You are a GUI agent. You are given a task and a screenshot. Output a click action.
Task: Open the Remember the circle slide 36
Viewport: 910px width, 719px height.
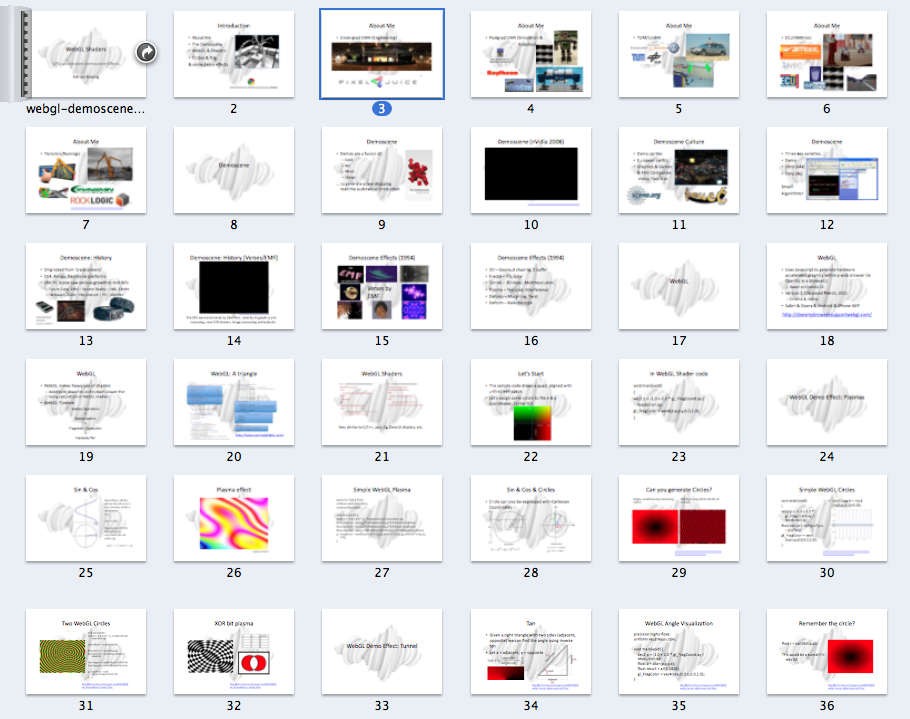pos(826,652)
